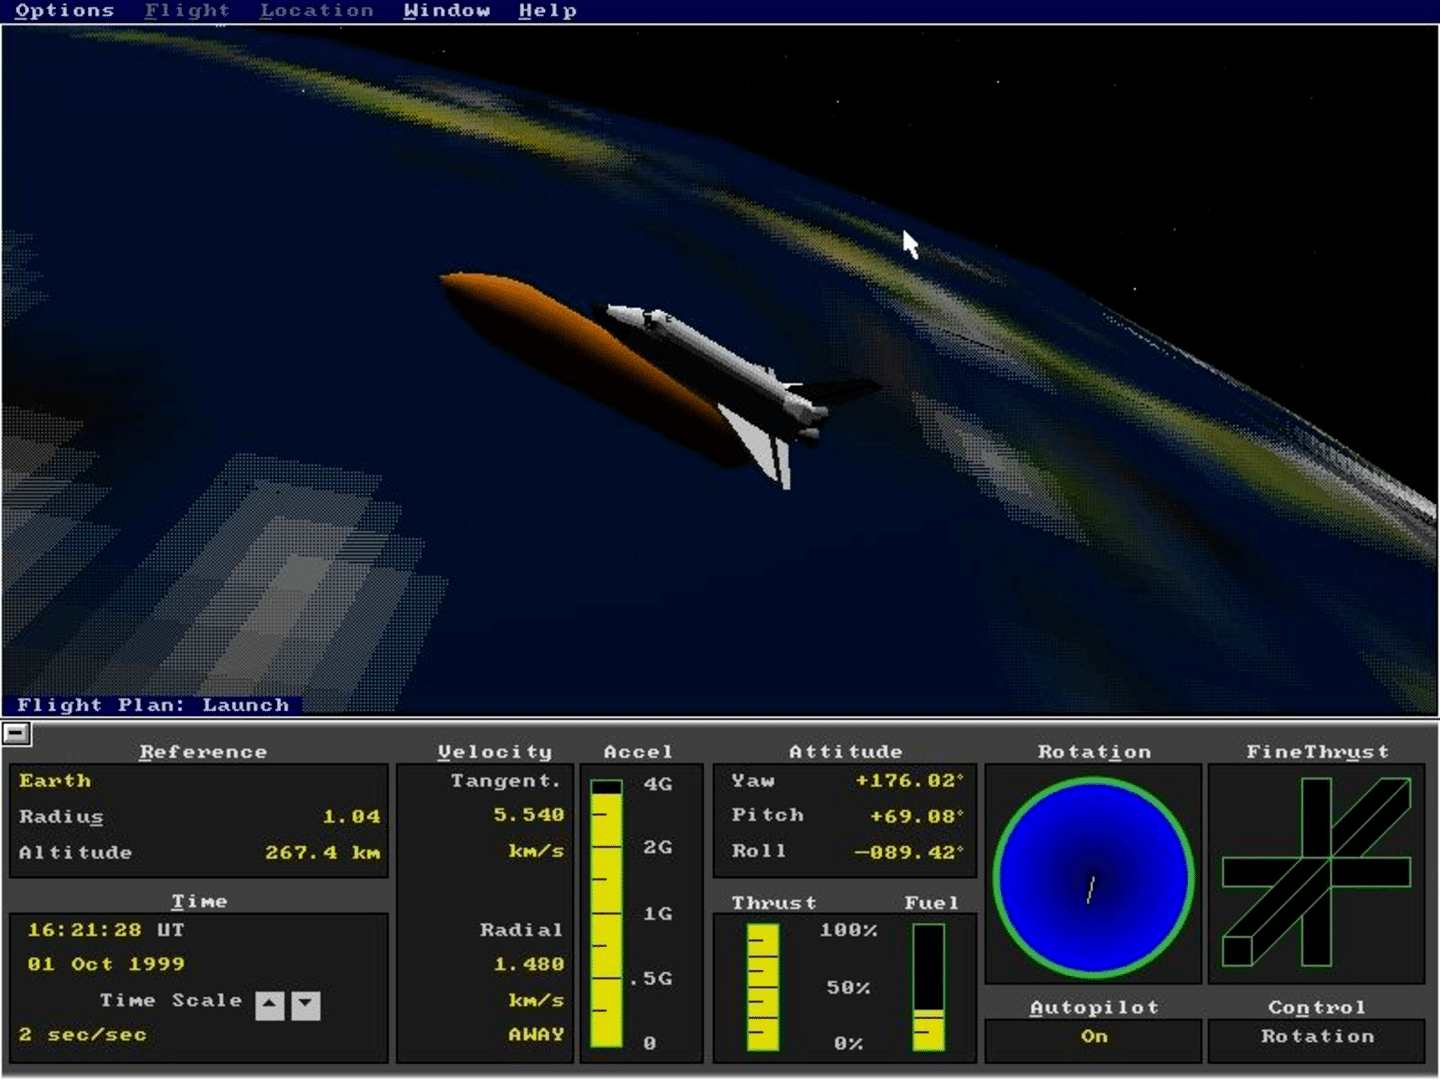This screenshot has height=1080, width=1440.
Task: Click the Velocity panel heading
Action: [x=495, y=752]
